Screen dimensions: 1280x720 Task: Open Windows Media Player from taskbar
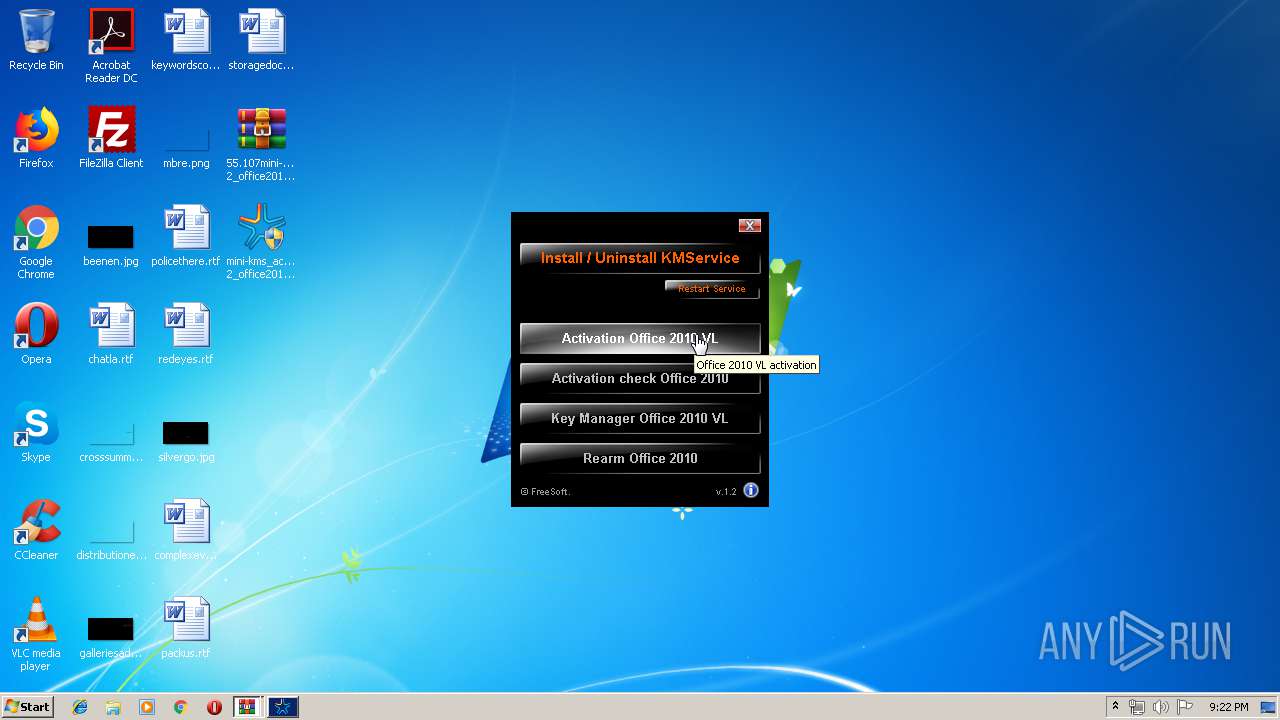click(x=147, y=707)
